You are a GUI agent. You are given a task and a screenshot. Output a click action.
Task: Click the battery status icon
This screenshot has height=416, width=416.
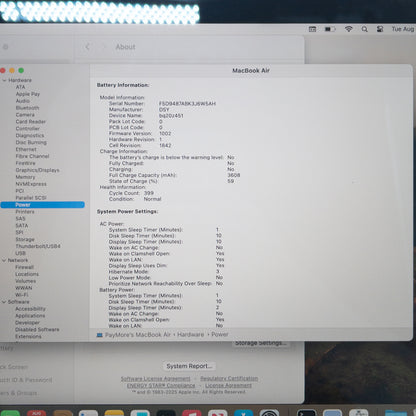pos(330,29)
